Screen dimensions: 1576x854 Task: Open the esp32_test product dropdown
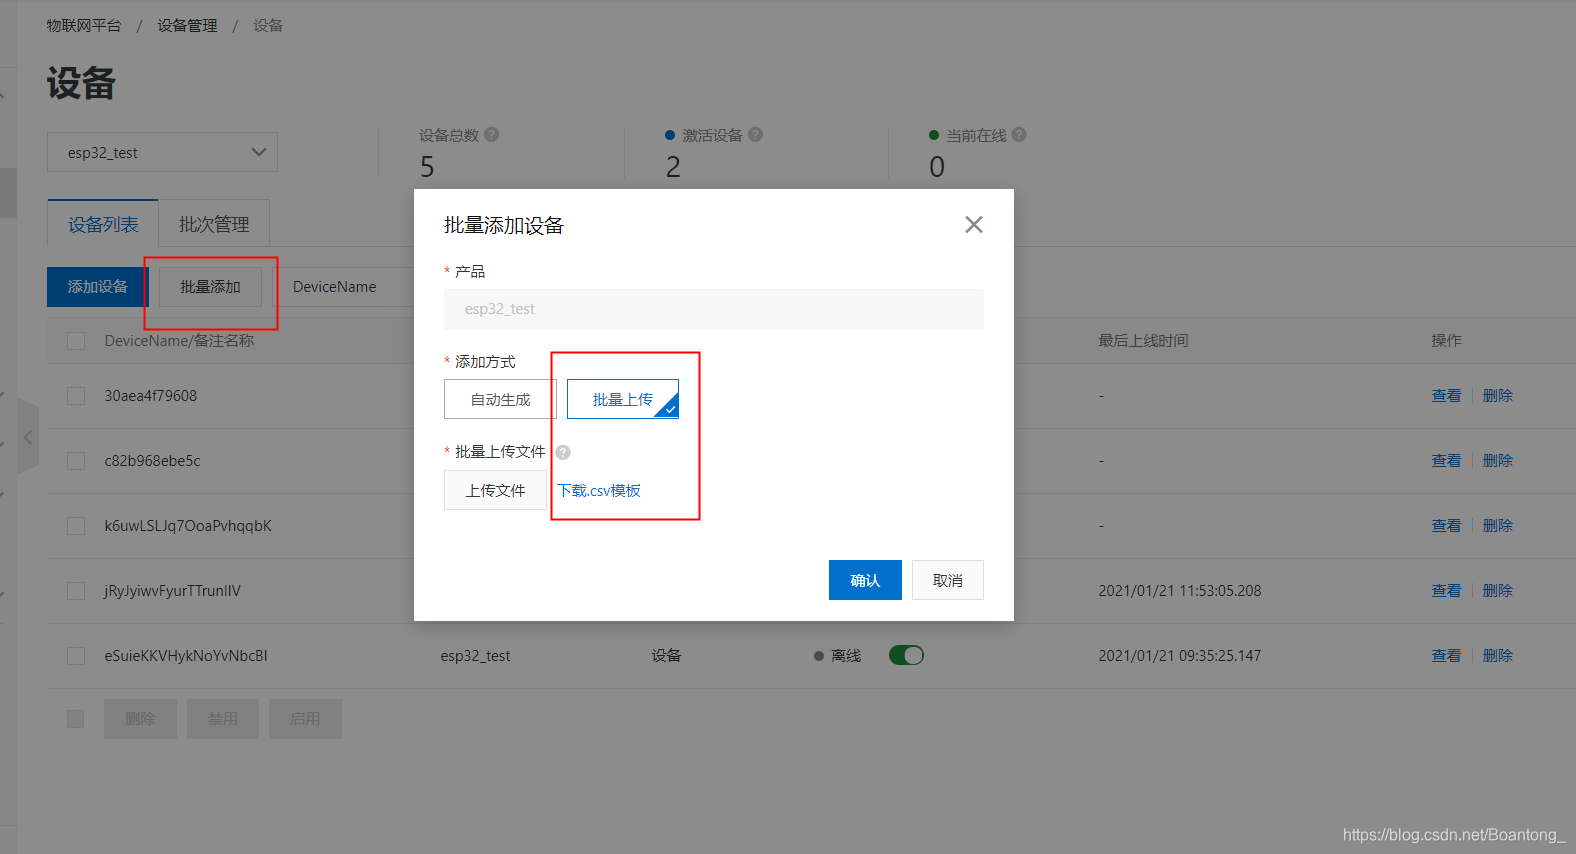tap(162, 152)
